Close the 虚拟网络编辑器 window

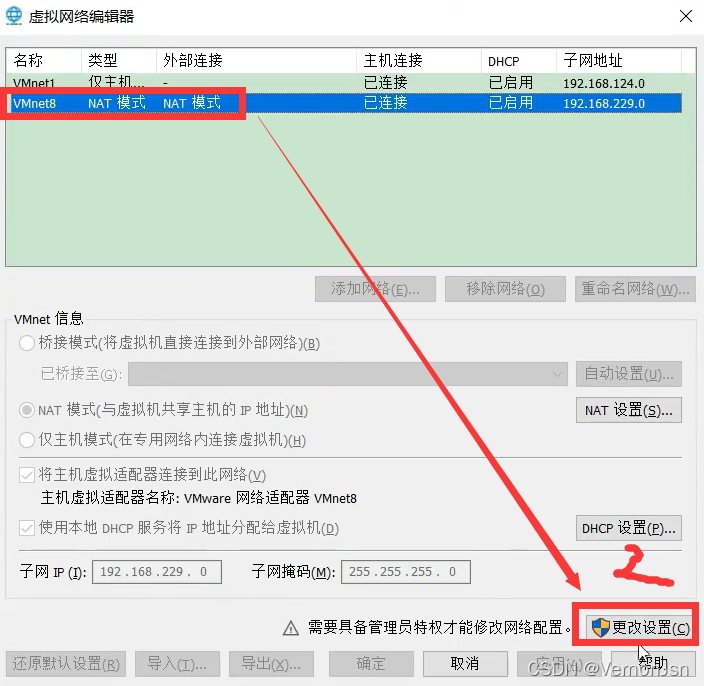pyautogui.click(x=686, y=16)
